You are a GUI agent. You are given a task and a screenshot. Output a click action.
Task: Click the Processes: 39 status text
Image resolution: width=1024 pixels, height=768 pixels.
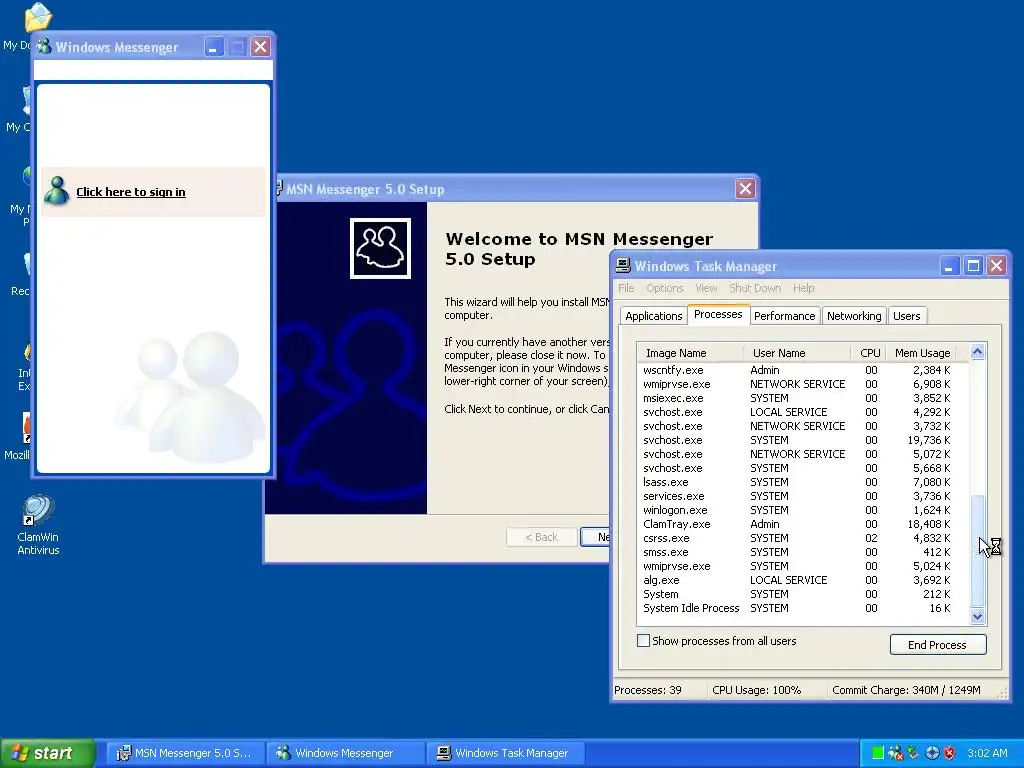click(x=648, y=690)
